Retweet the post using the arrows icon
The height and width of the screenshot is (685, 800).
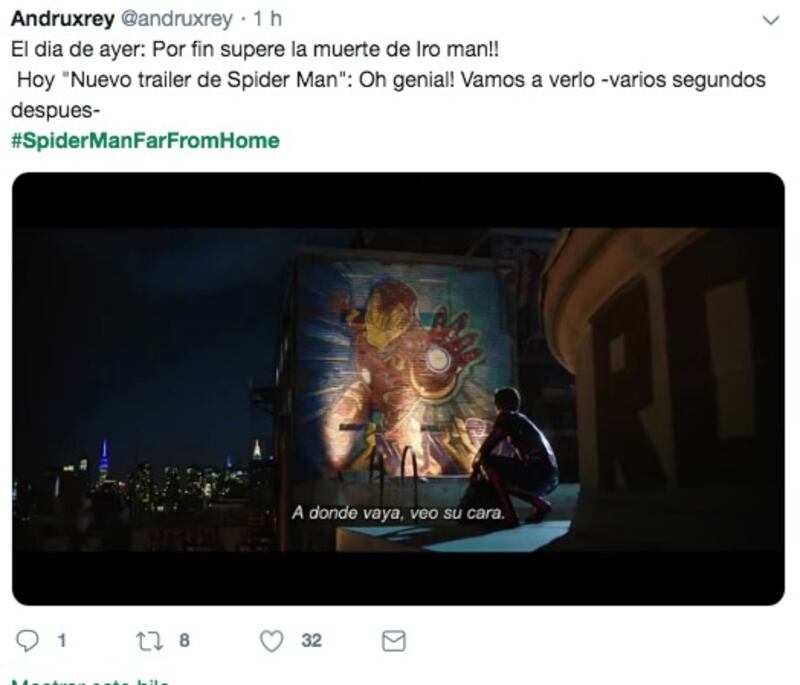150,641
